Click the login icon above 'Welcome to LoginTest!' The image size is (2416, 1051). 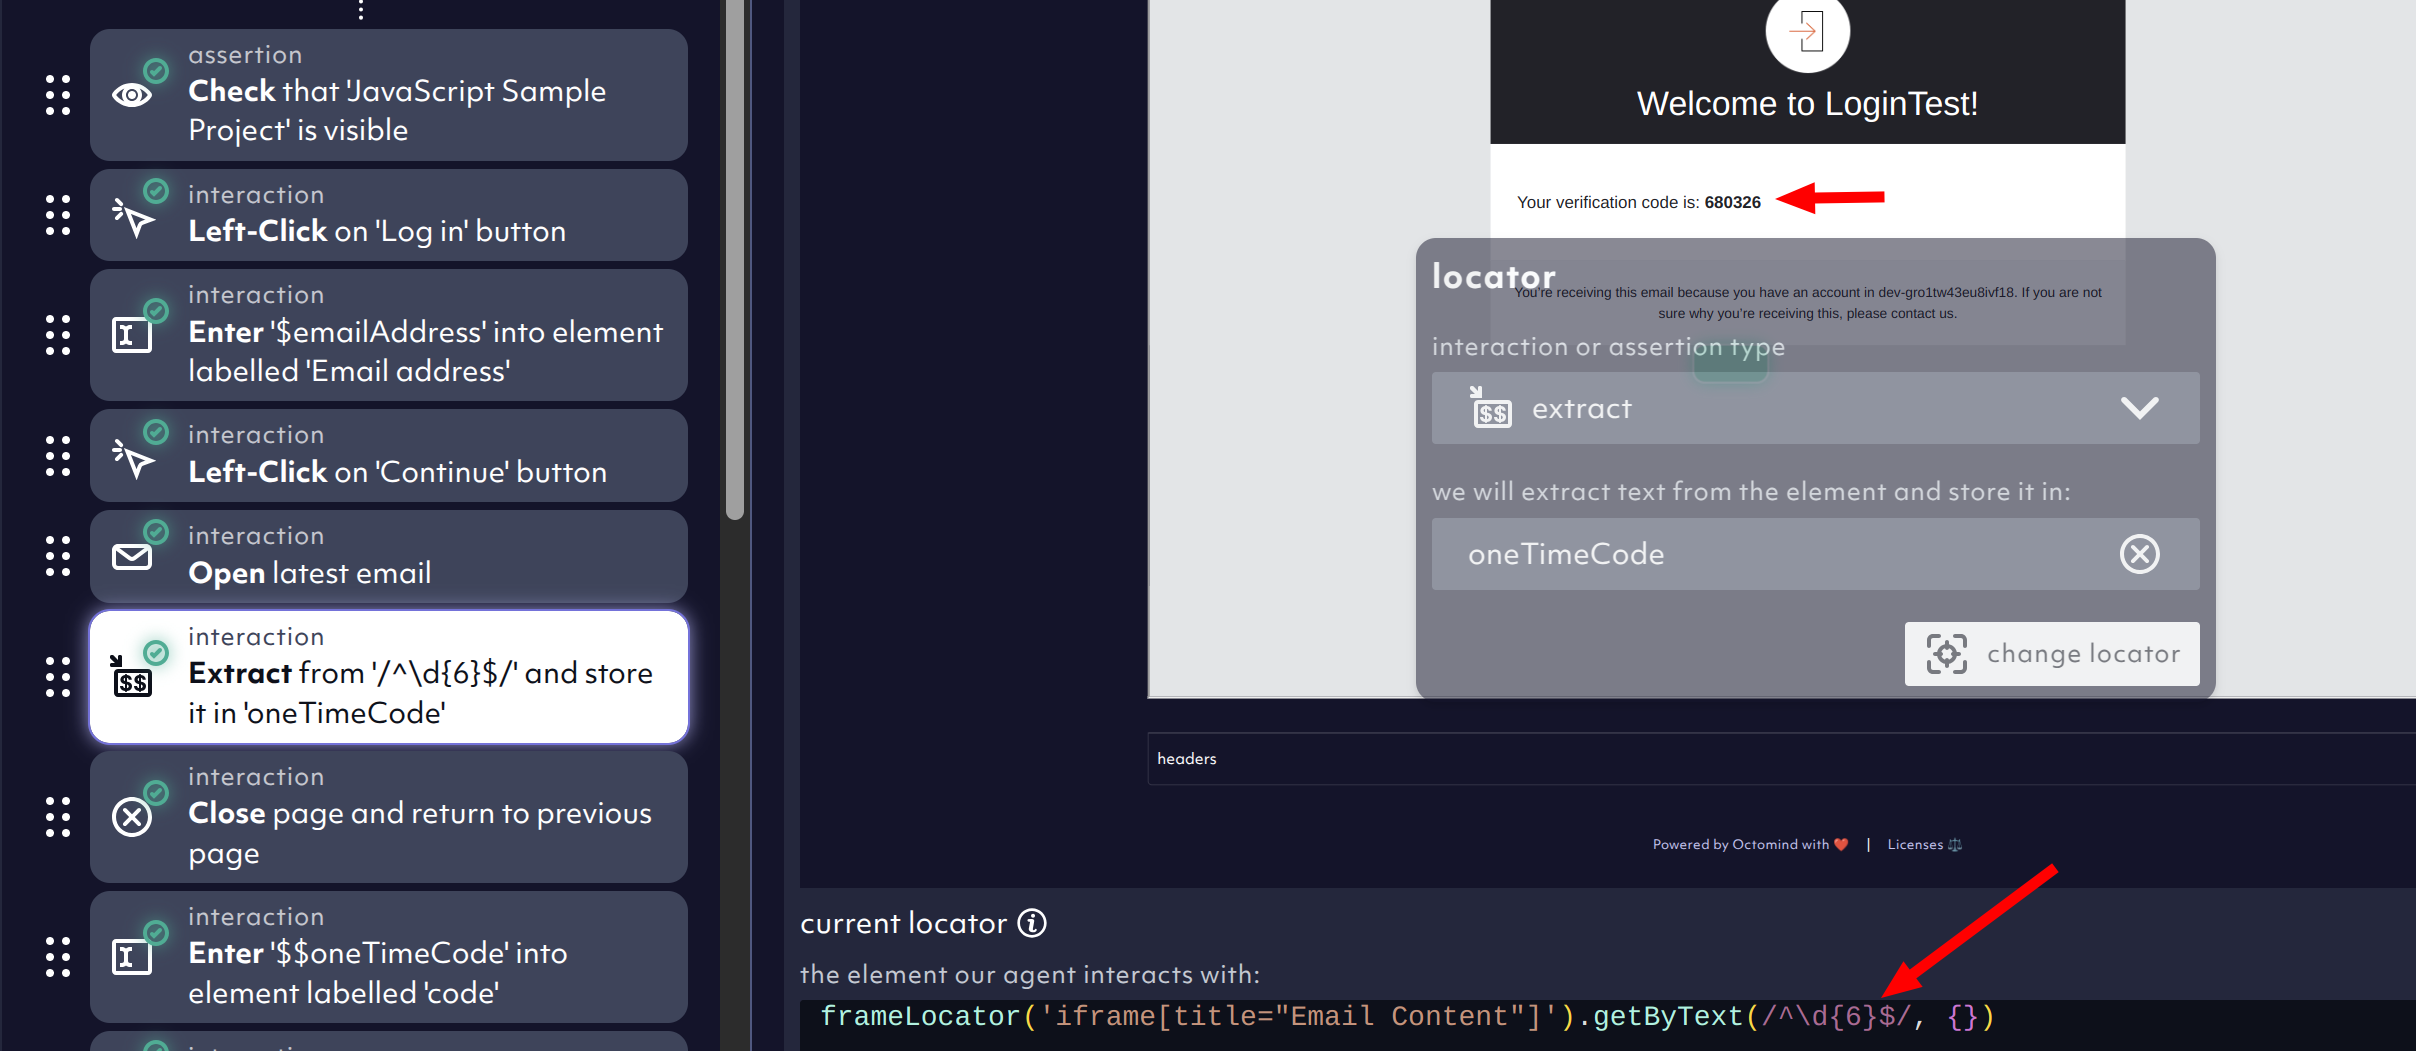click(1808, 31)
